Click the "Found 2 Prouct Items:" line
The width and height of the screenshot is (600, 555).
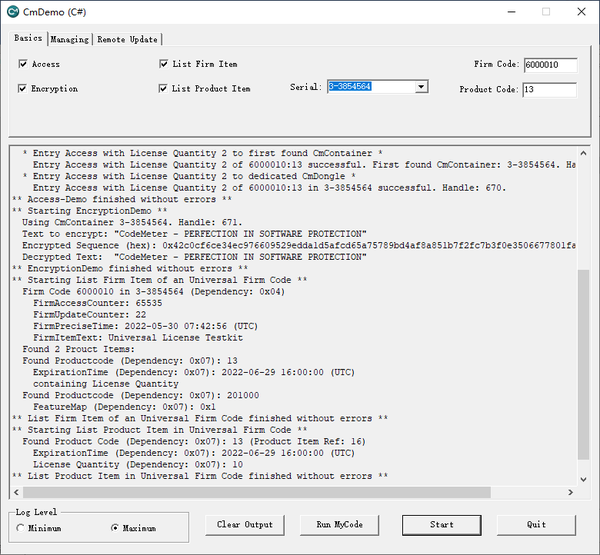point(78,349)
